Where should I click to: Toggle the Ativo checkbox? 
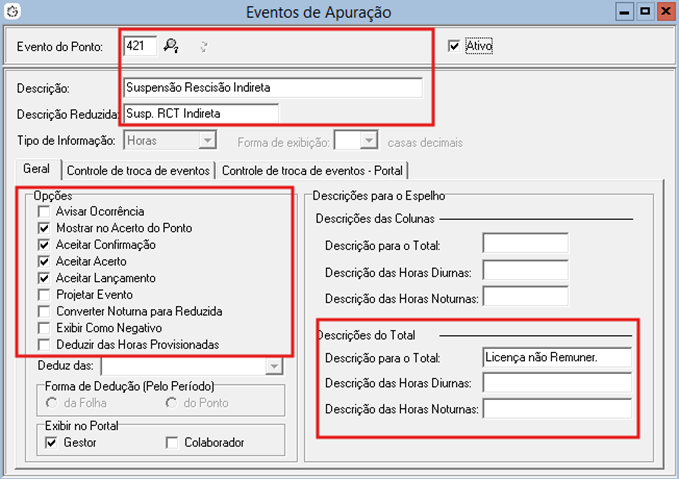click(x=456, y=46)
